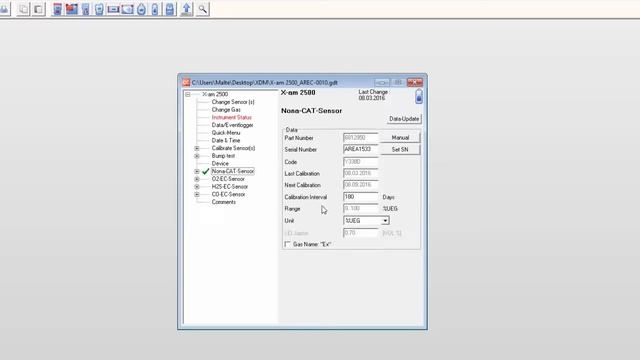Open Instrument Status in the tree
The image size is (640, 360).
[231, 118]
